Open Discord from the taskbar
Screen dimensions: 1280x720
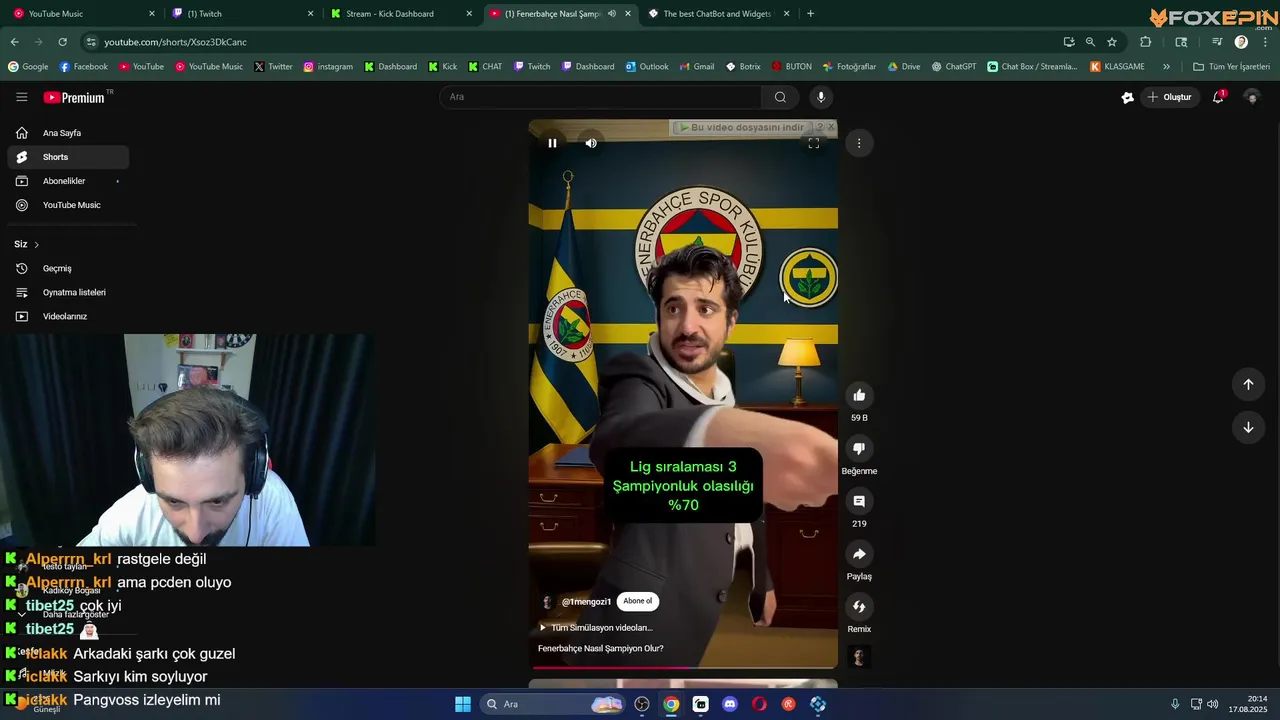(730, 704)
